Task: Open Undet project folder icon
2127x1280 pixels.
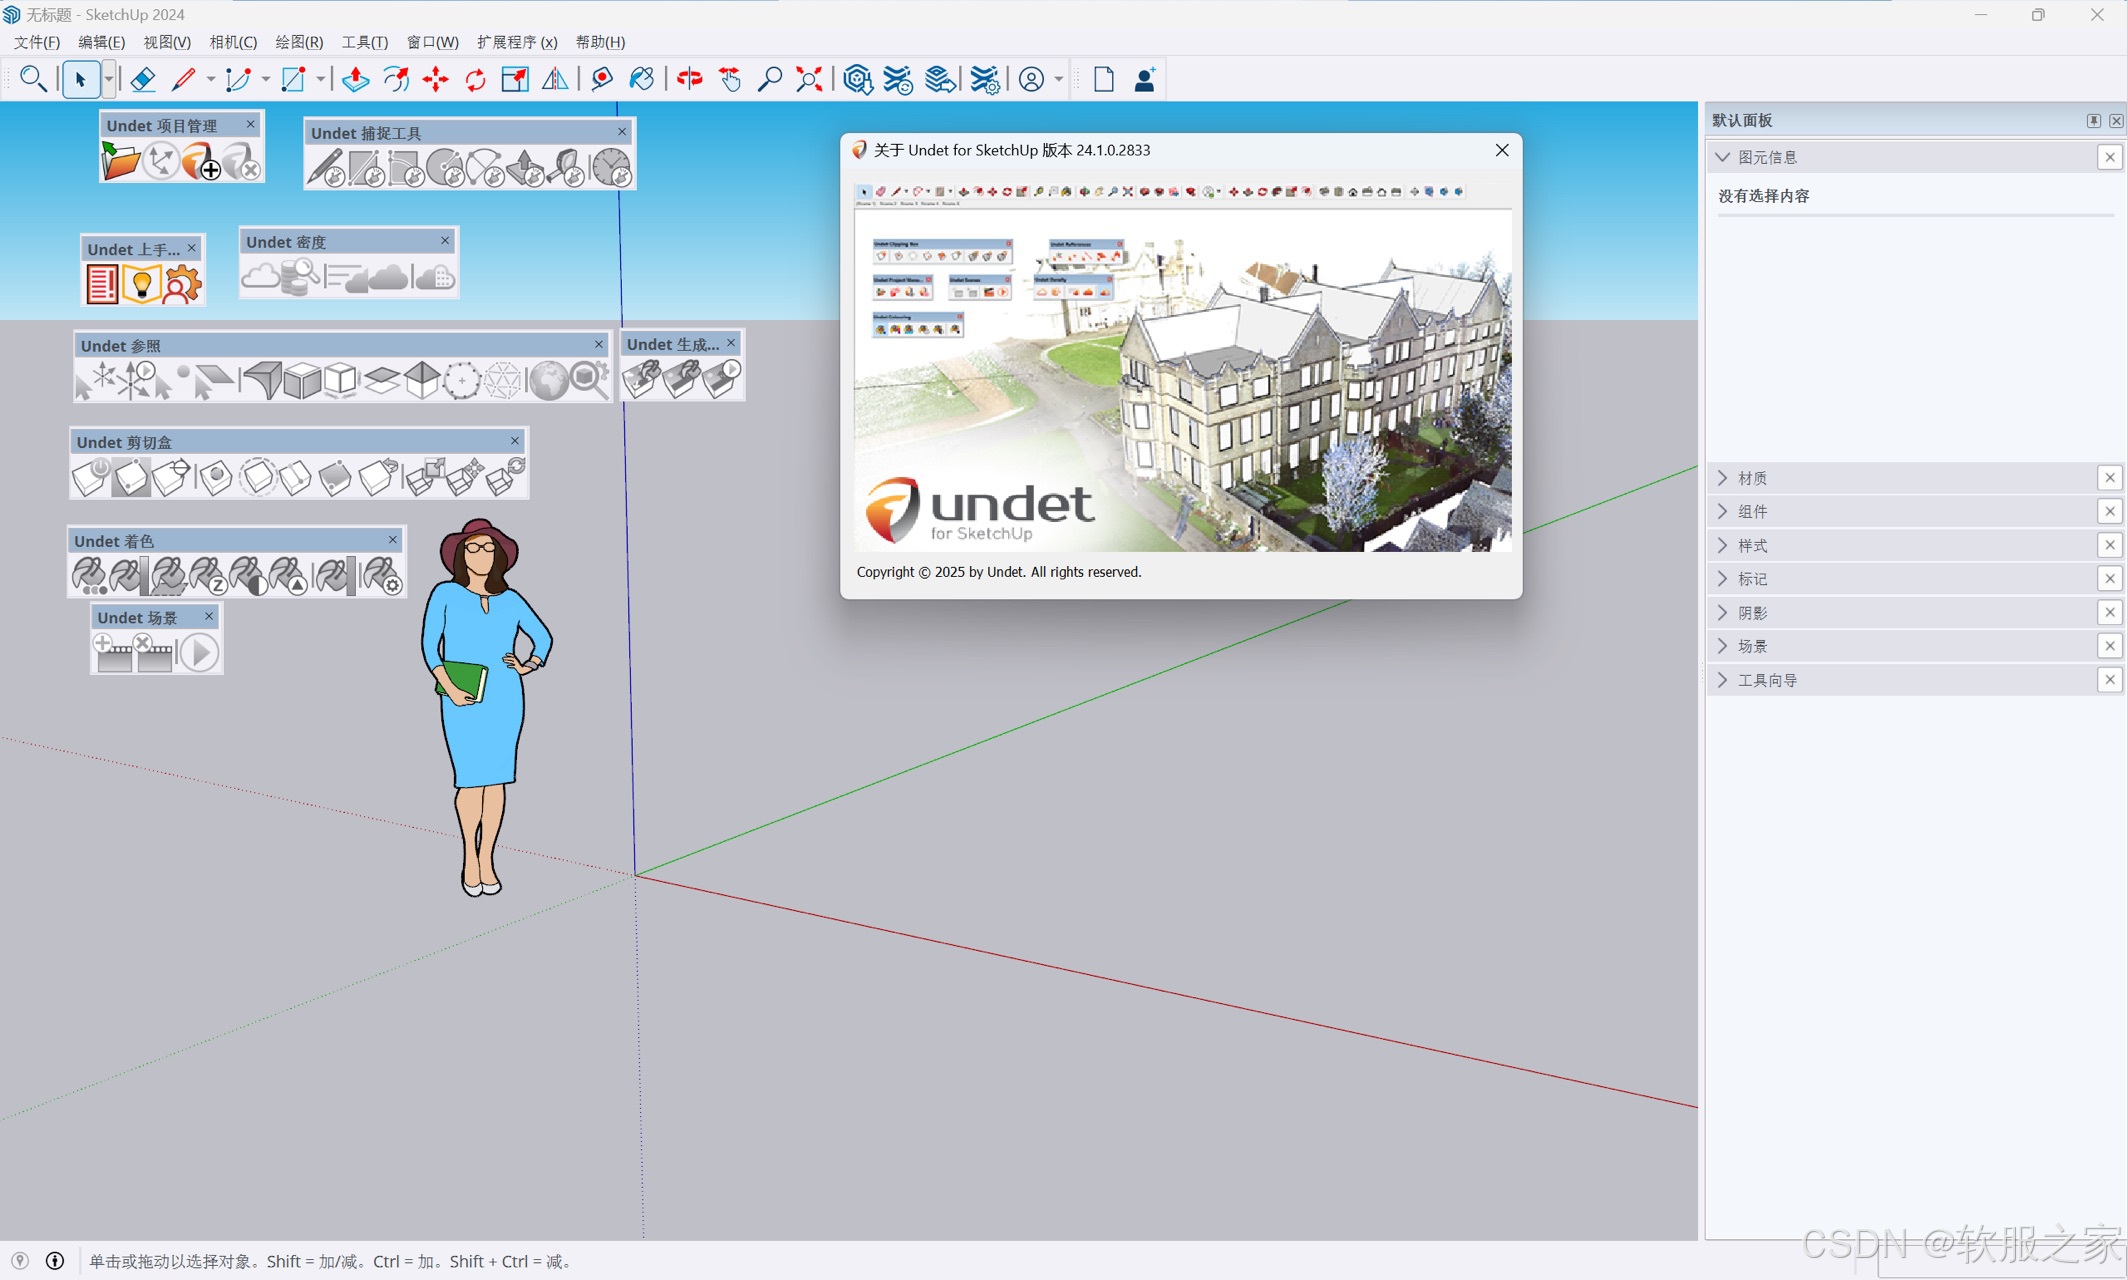Action: 120,160
